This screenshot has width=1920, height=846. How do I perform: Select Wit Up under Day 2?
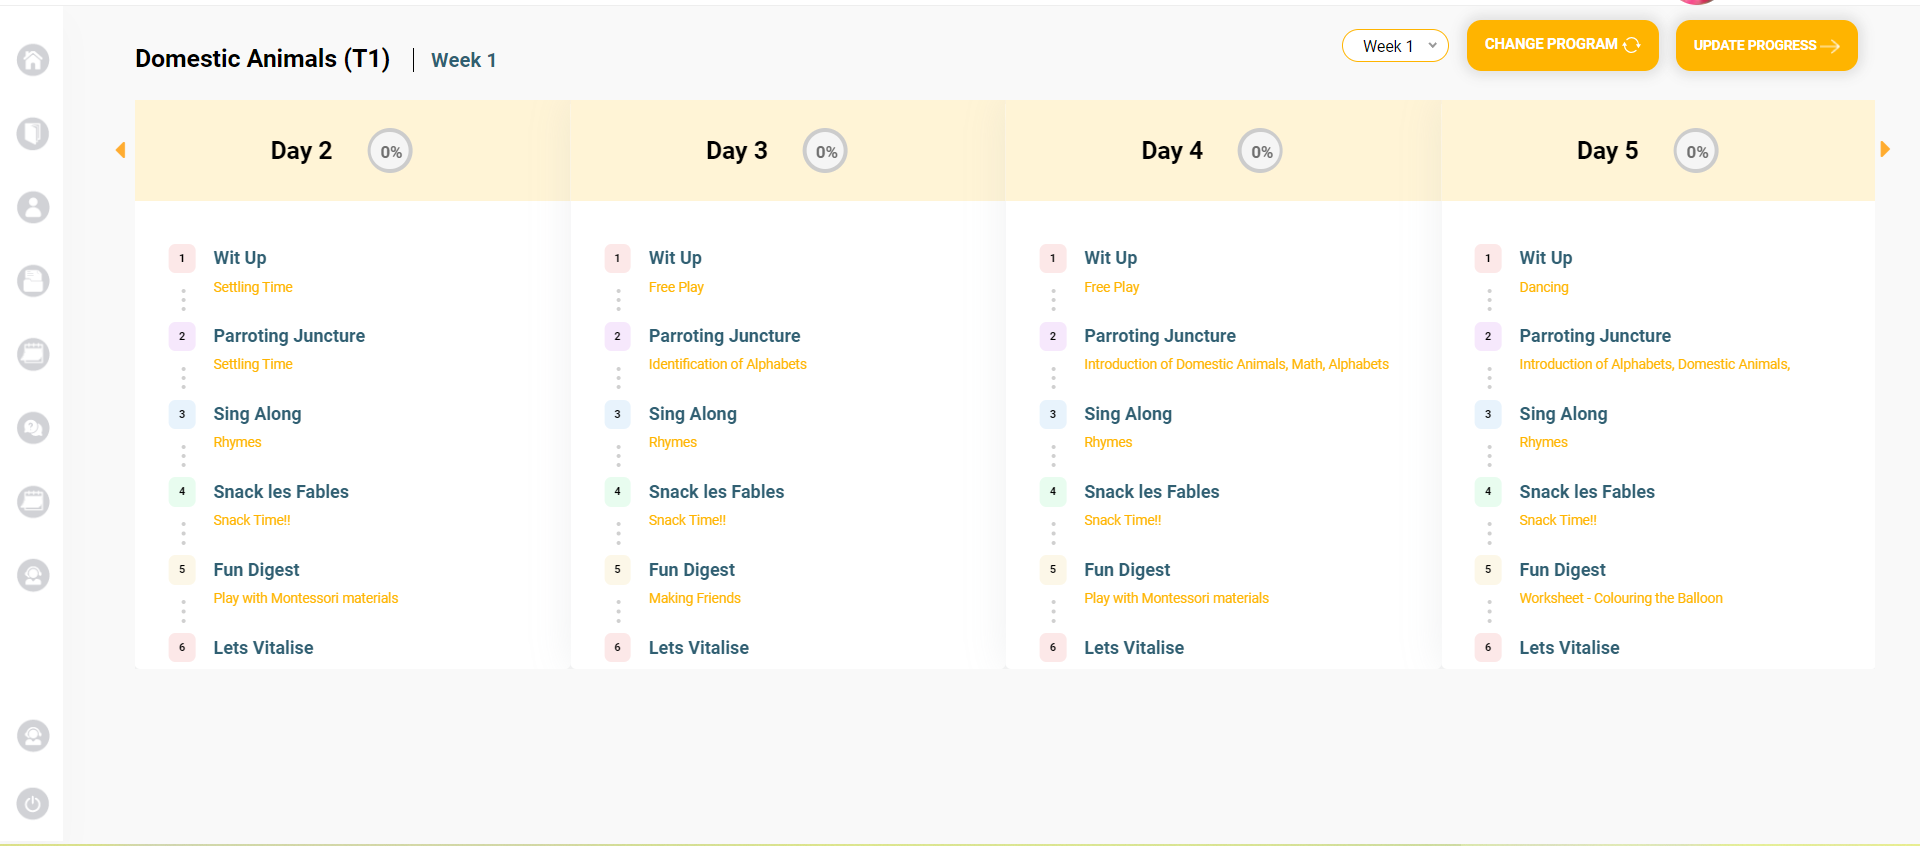[x=239, y=258]
